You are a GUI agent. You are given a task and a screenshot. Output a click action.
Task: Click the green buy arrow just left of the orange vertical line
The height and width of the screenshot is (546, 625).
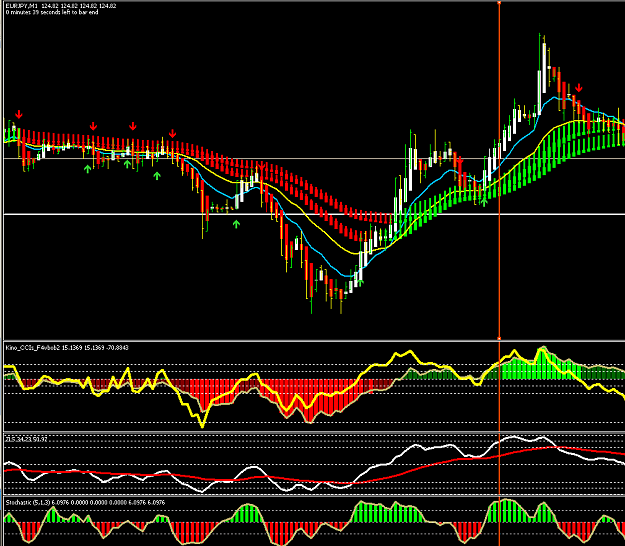(x=484, y=202)
